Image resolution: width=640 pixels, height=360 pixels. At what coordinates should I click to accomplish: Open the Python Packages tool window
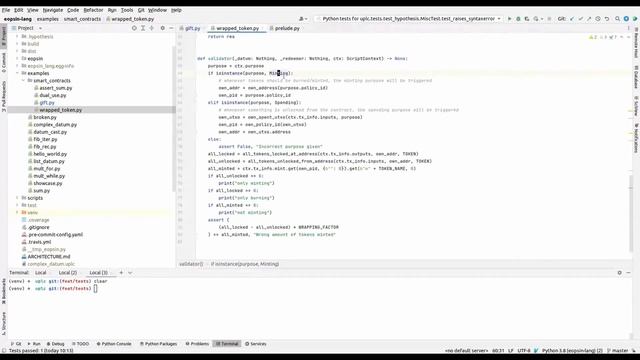(158, 344)
